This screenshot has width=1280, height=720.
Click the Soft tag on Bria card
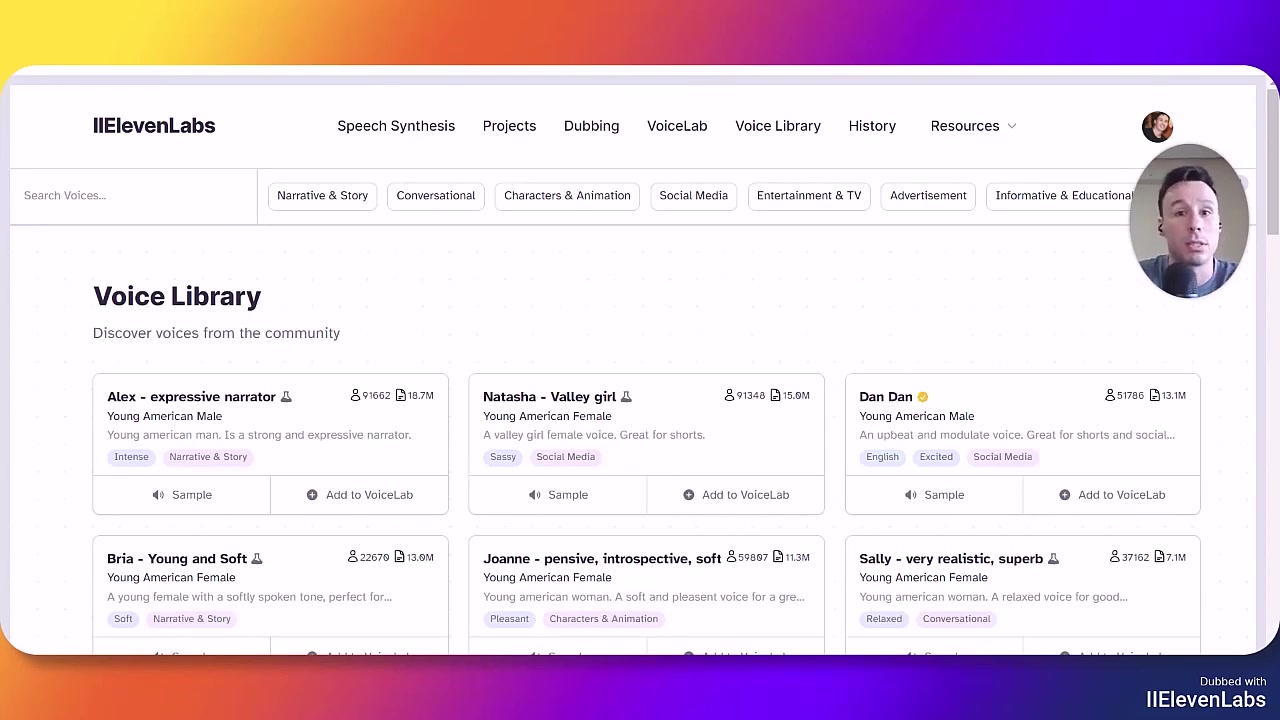pyautogui.click(x=123, y=619)
